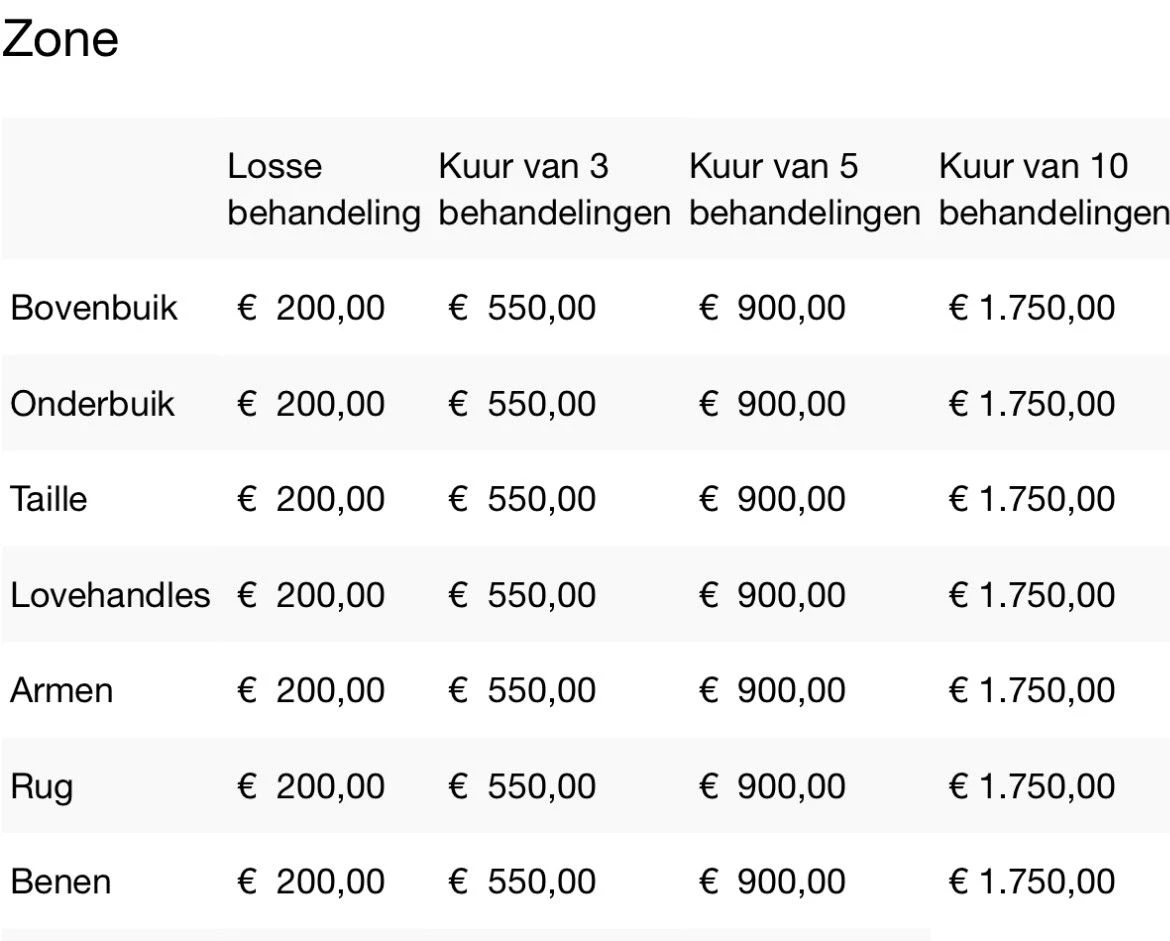The width and height of the screenshot is (1170, 941).
Task: Select the Benen row label
Action: [x=60, y=881]
